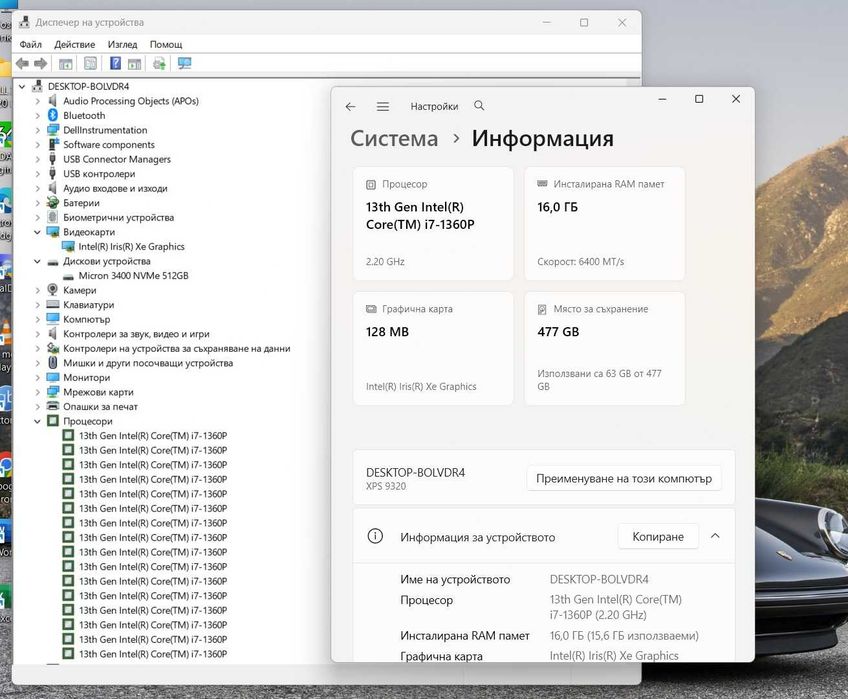The image size is (848, 699).
Task: Click the blue Help question-mark toolbar icon
Action: coord(115,63)
